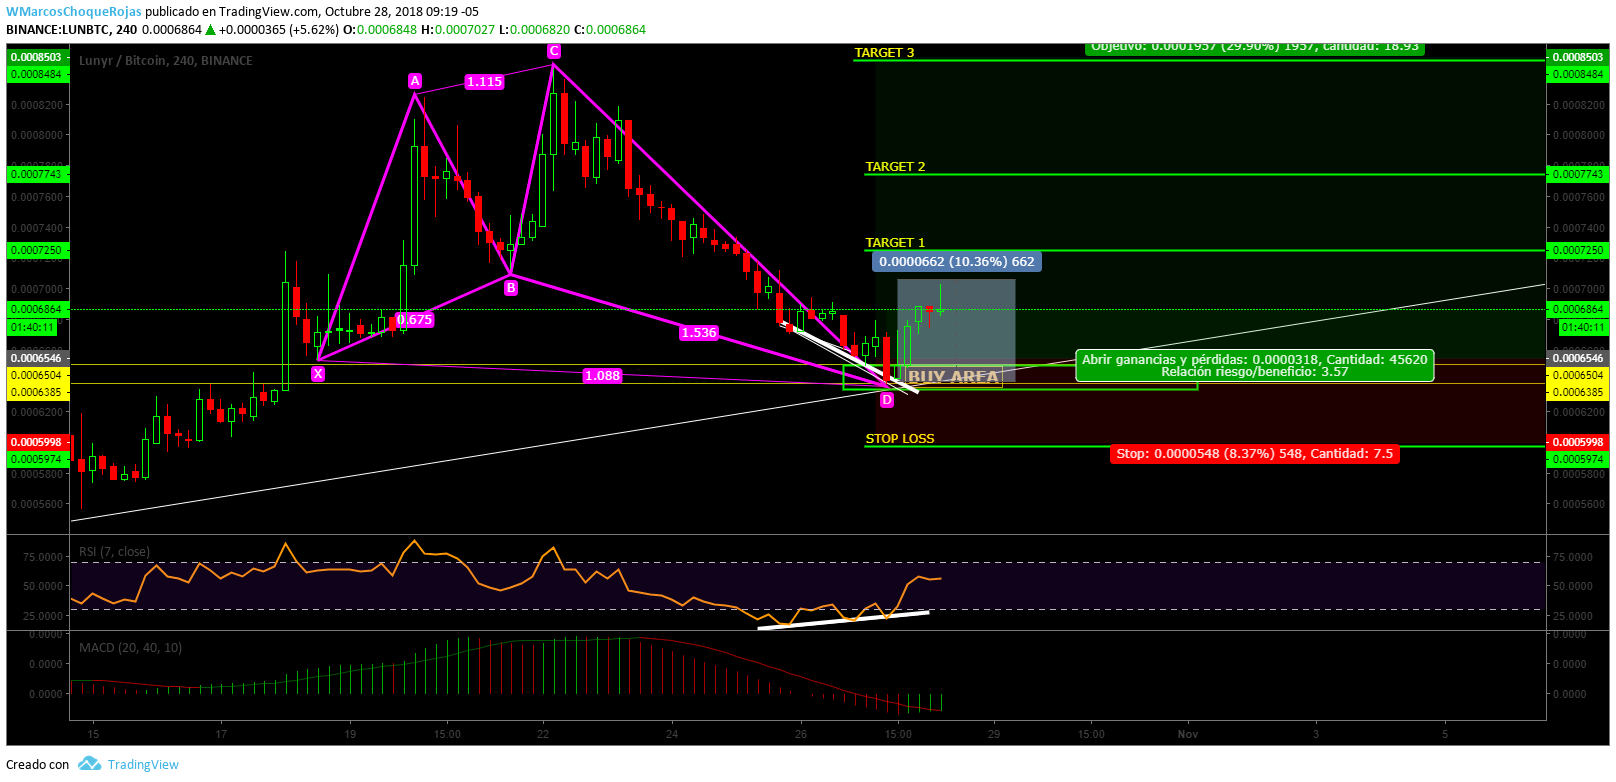Click the '17' date on the time axis
The height and width of the screenshot is (782, 1616).
221,734
